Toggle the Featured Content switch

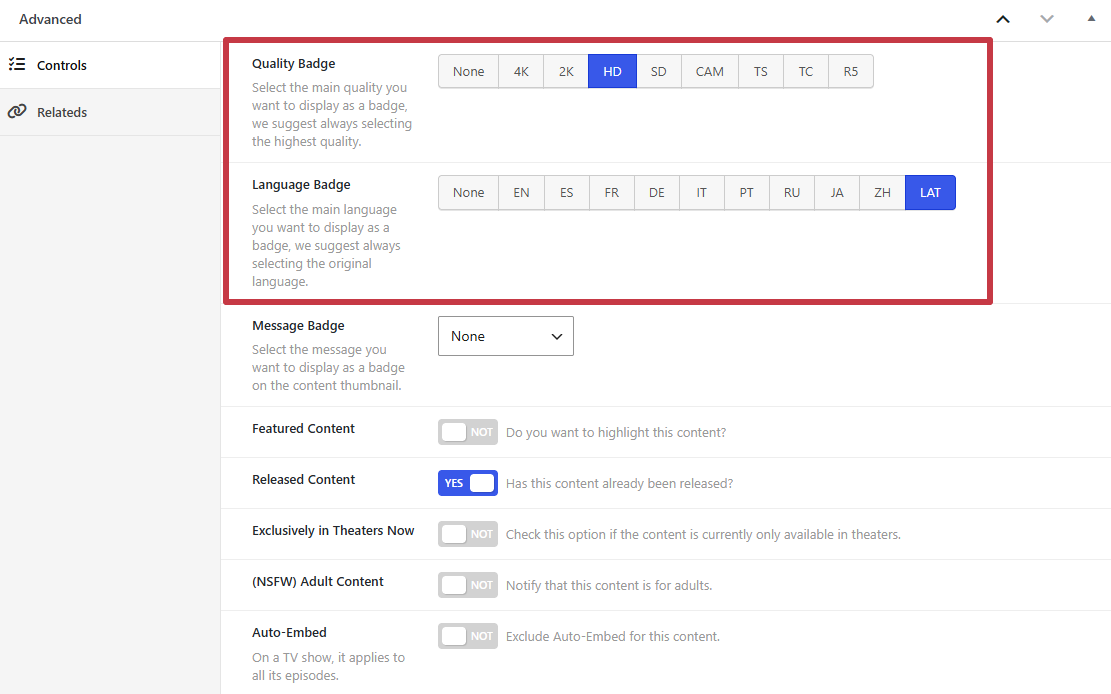pos(468,432)
